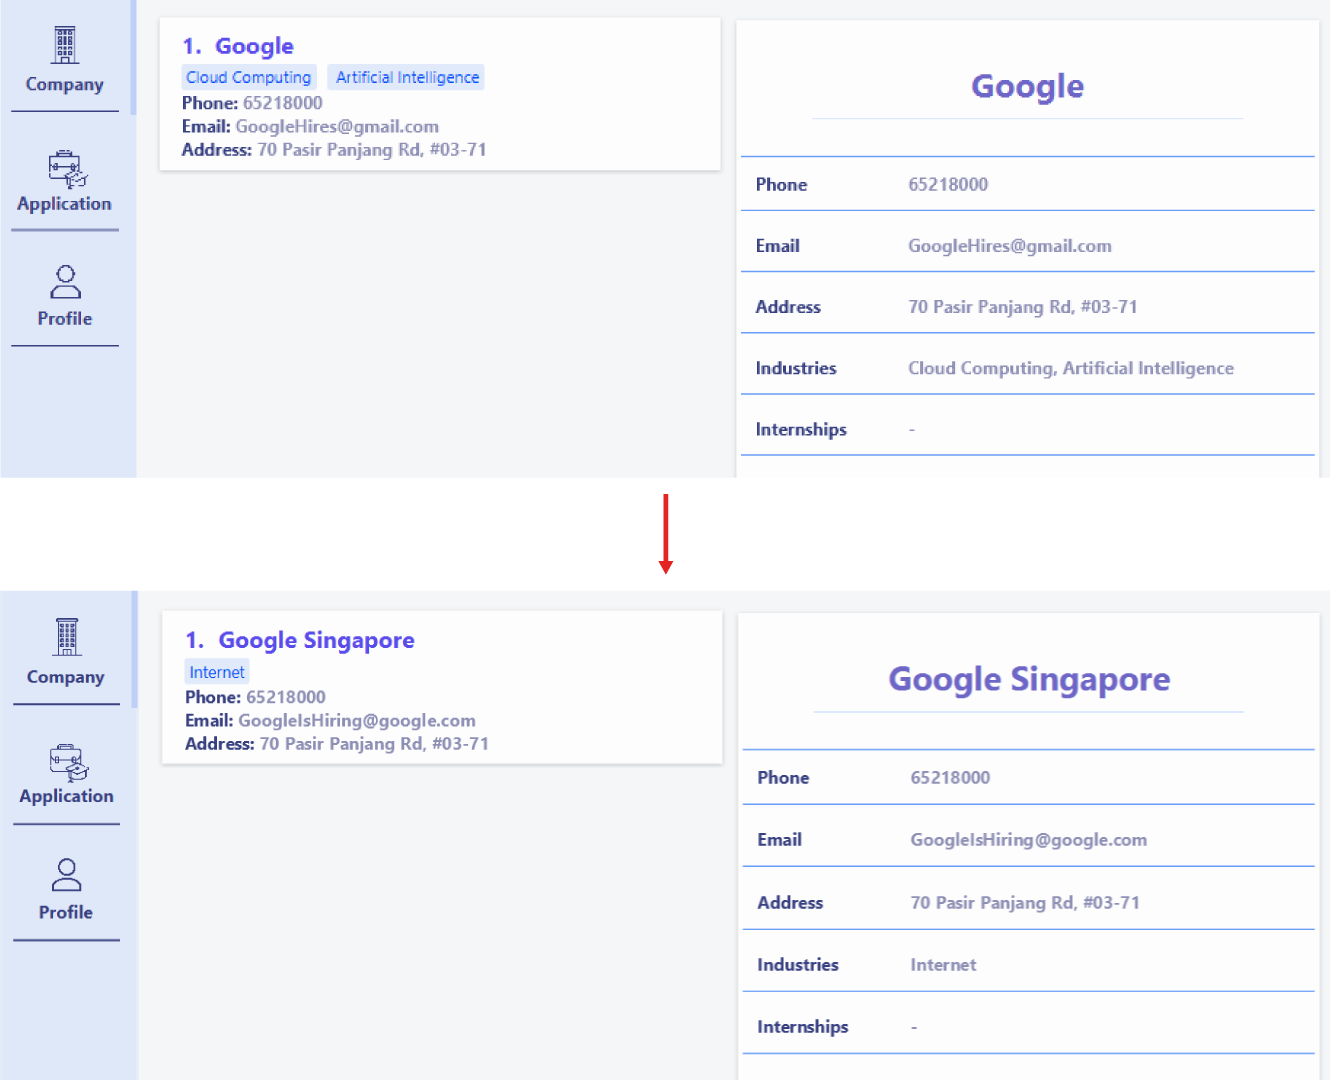1330x1080 pixels.
Task: Click the Profile person icon in bottom panel
Action: tap(66, 875)
